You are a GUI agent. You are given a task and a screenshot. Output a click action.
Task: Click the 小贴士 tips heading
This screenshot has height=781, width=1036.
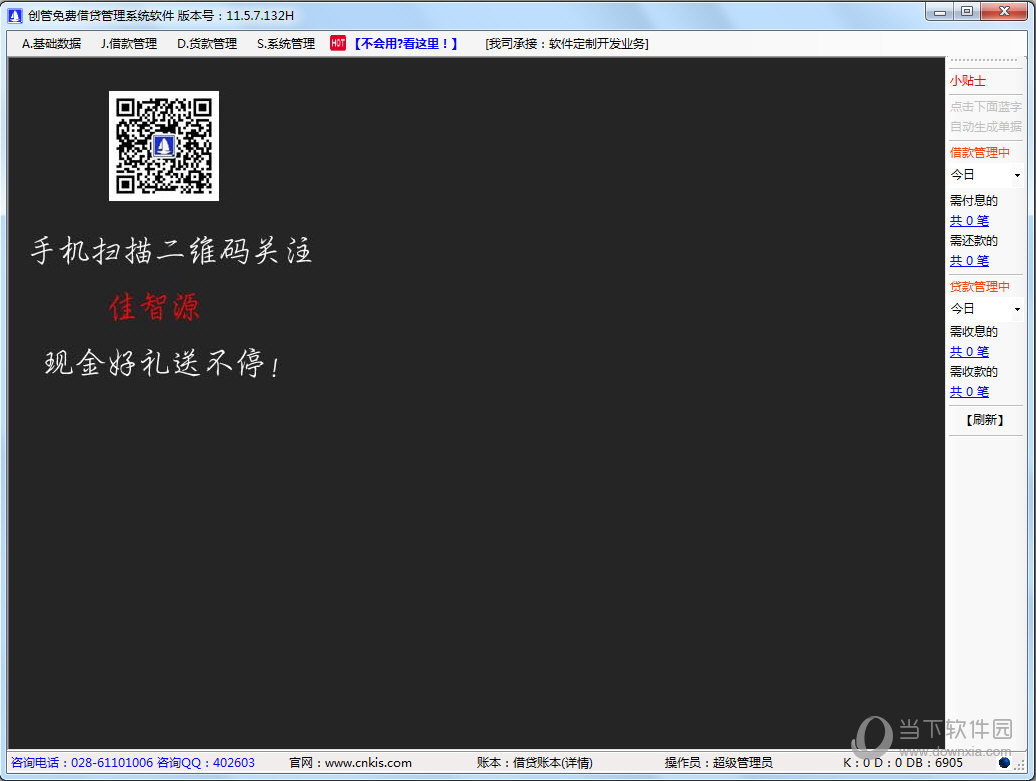968,81
